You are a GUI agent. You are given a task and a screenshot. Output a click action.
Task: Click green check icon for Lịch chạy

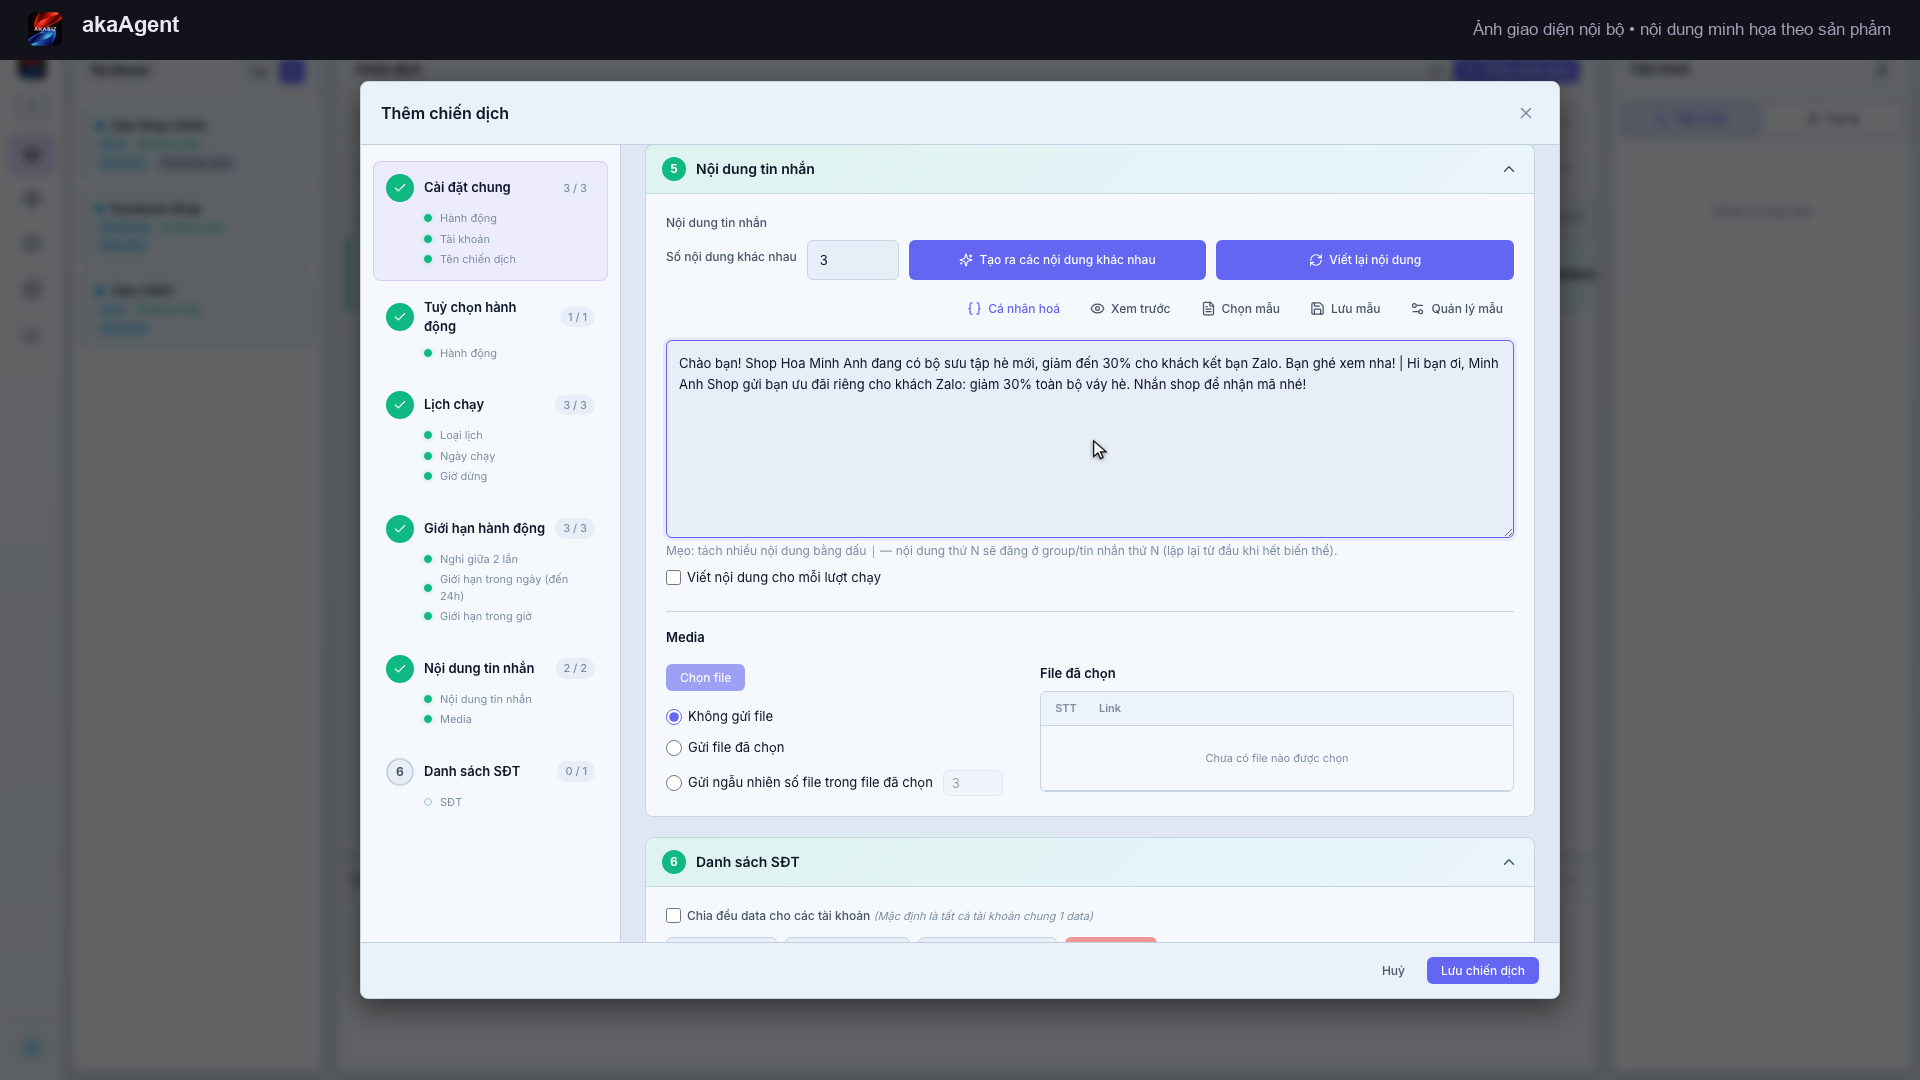(x=400, y=405)
